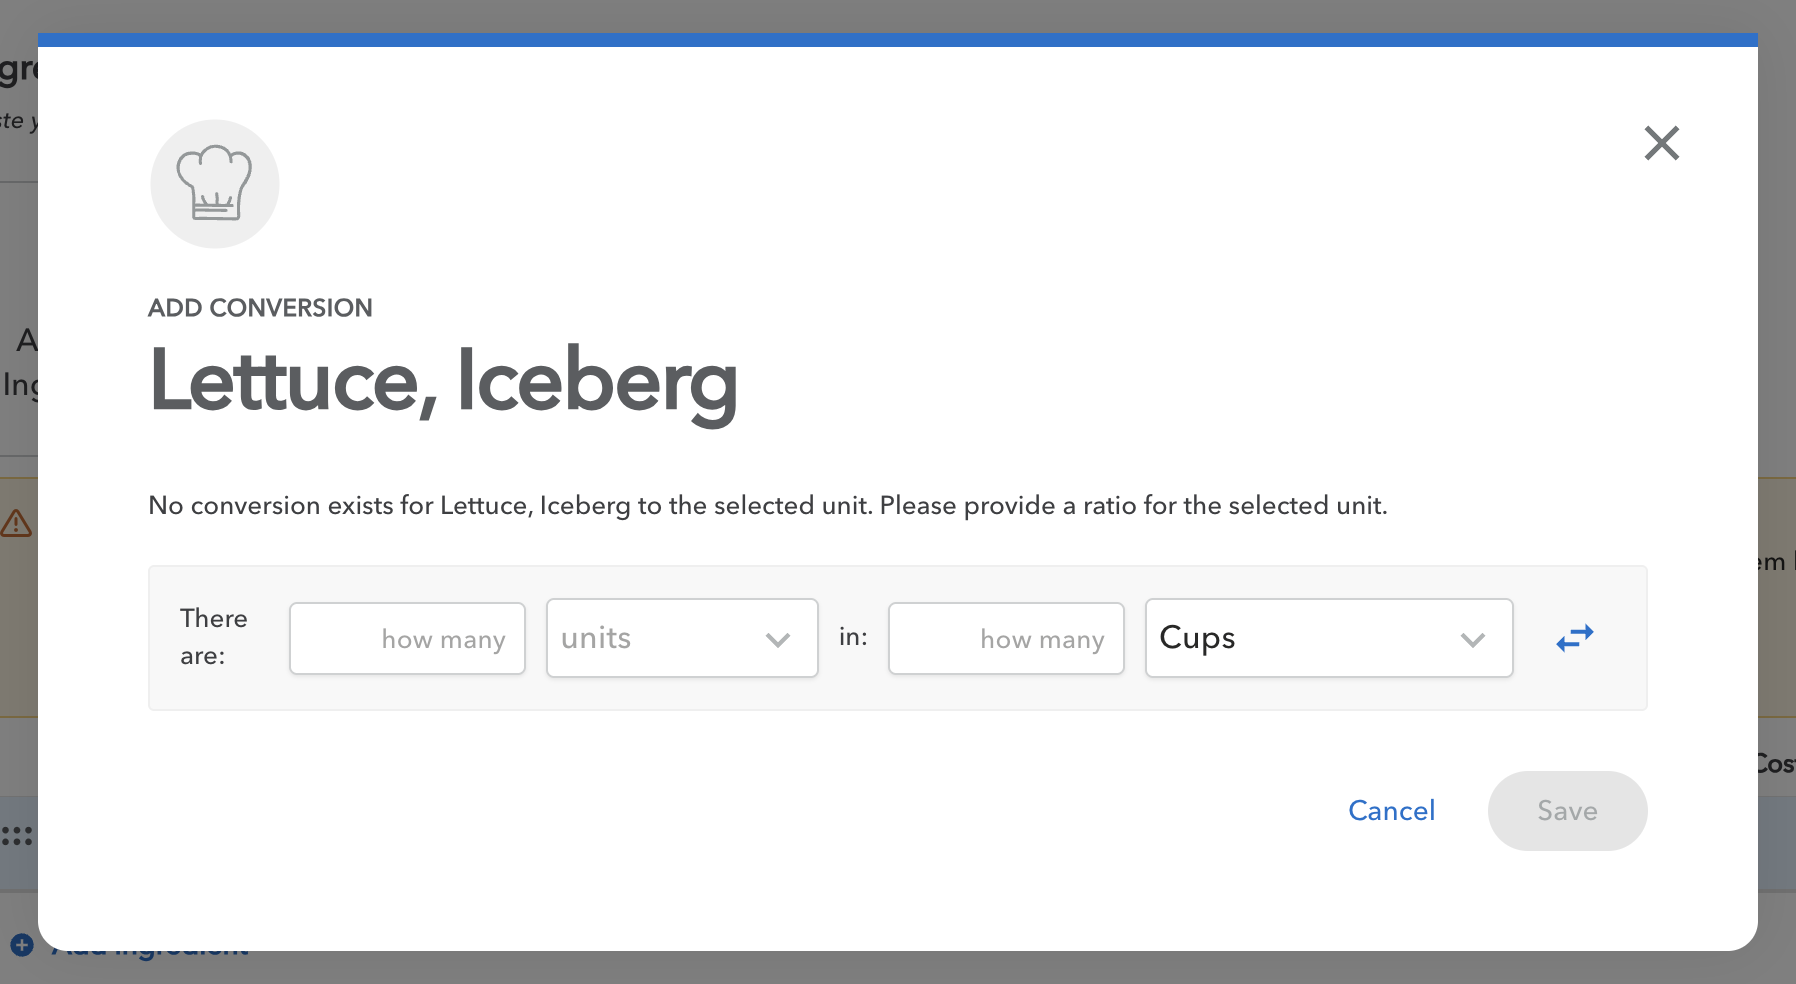Click the Lettuce, Iceberg title
Viewport: 1796px width, 984px height.
pos(443,382)
